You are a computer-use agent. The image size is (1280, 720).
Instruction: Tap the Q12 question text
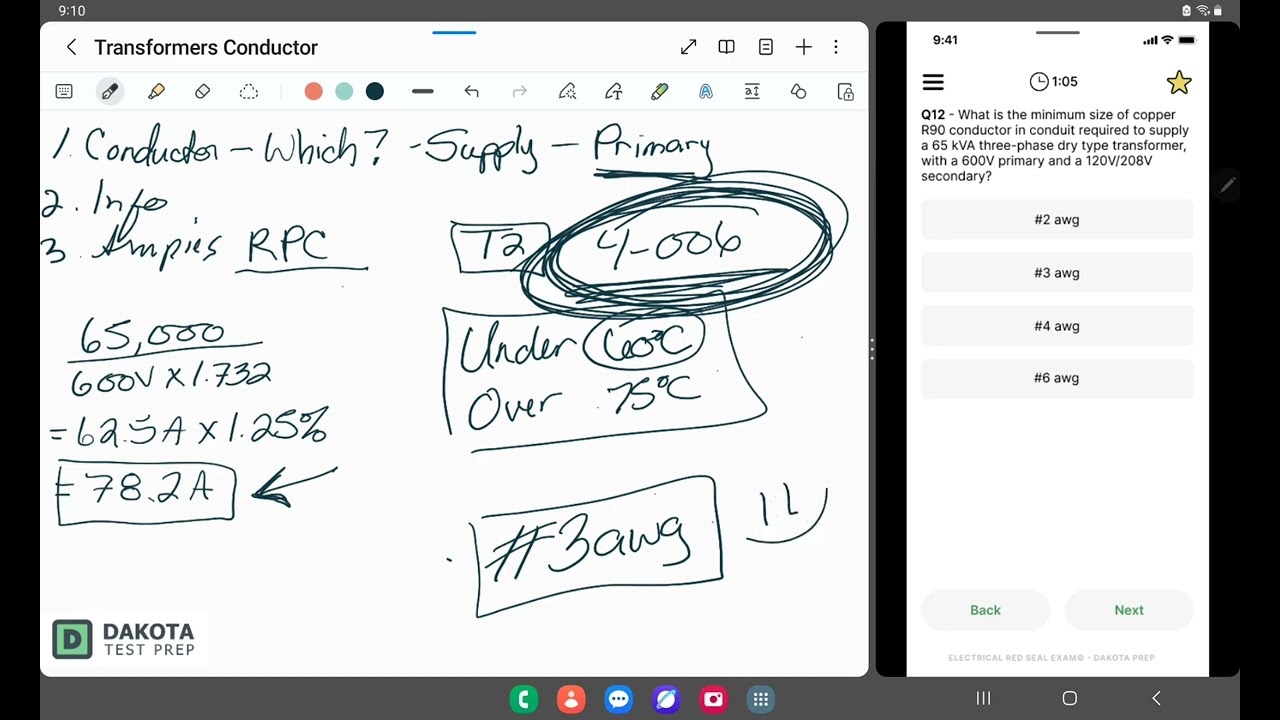1055,145
